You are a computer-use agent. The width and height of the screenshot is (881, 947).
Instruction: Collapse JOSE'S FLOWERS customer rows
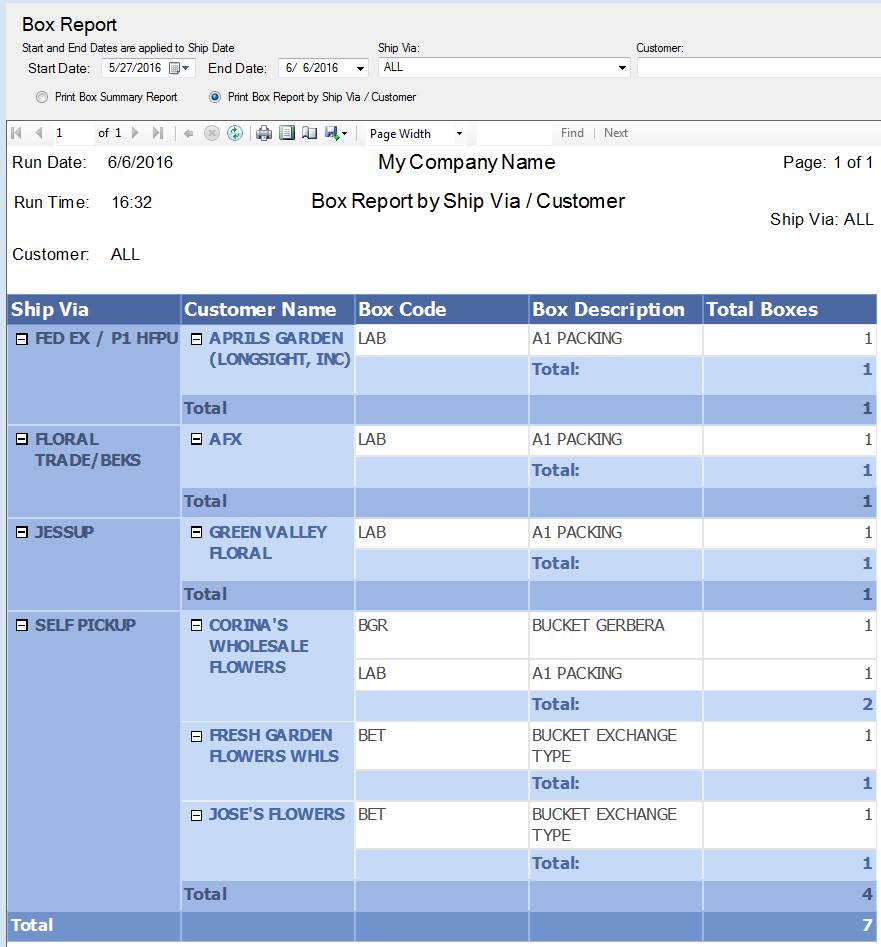coord(196,816)
